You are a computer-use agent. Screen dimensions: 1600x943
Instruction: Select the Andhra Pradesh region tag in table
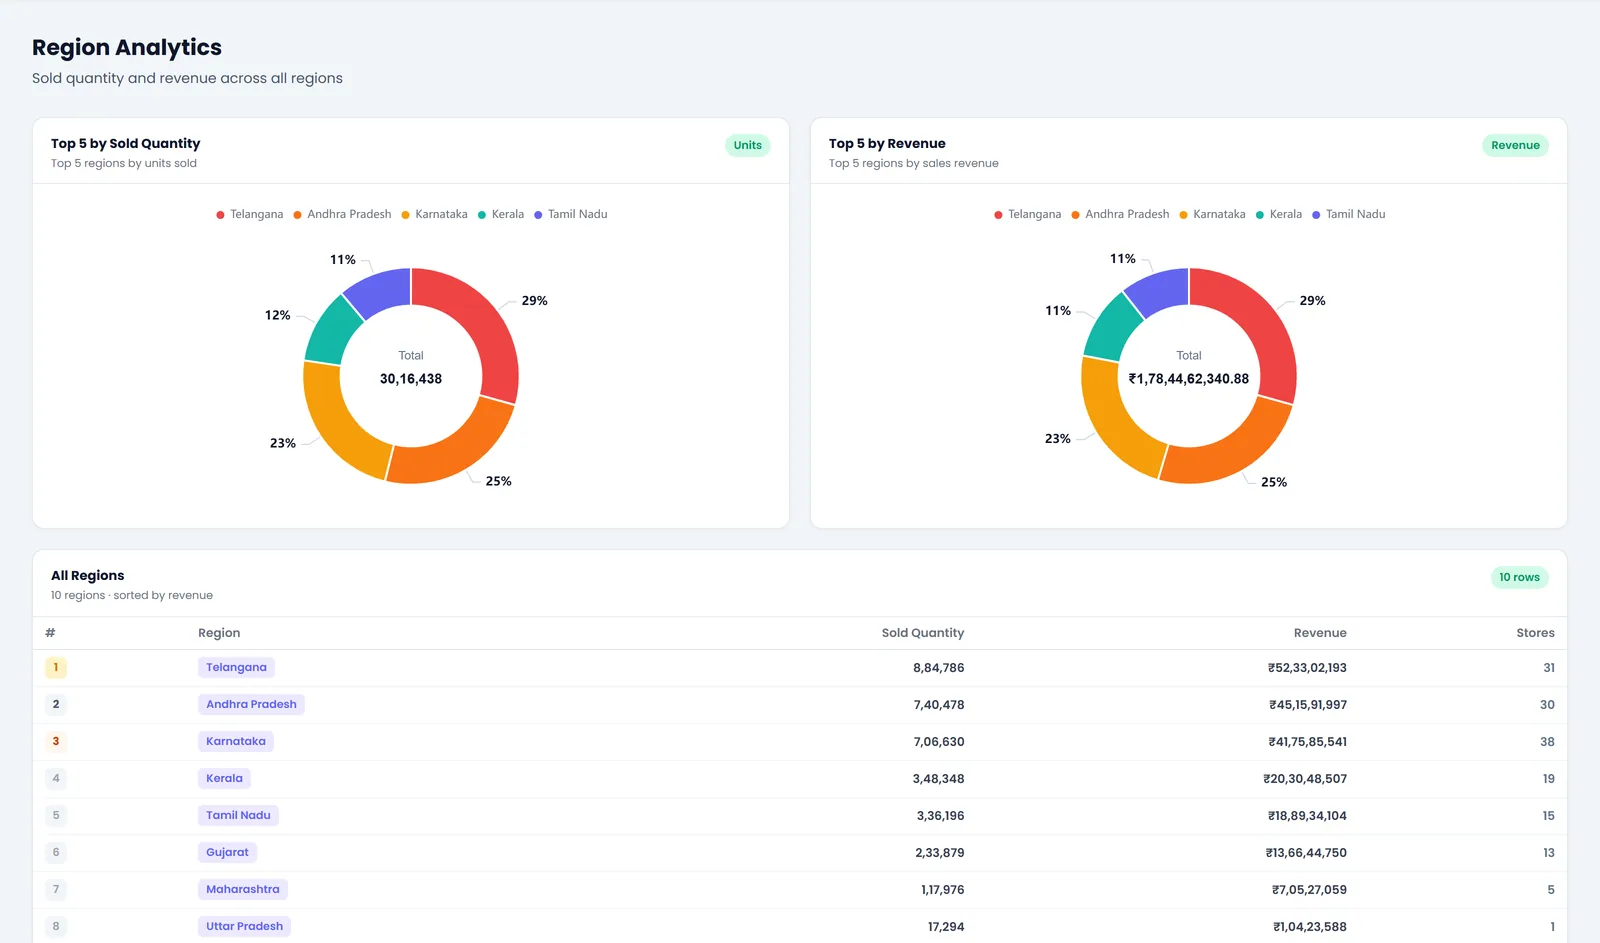(x=251, y=704)
